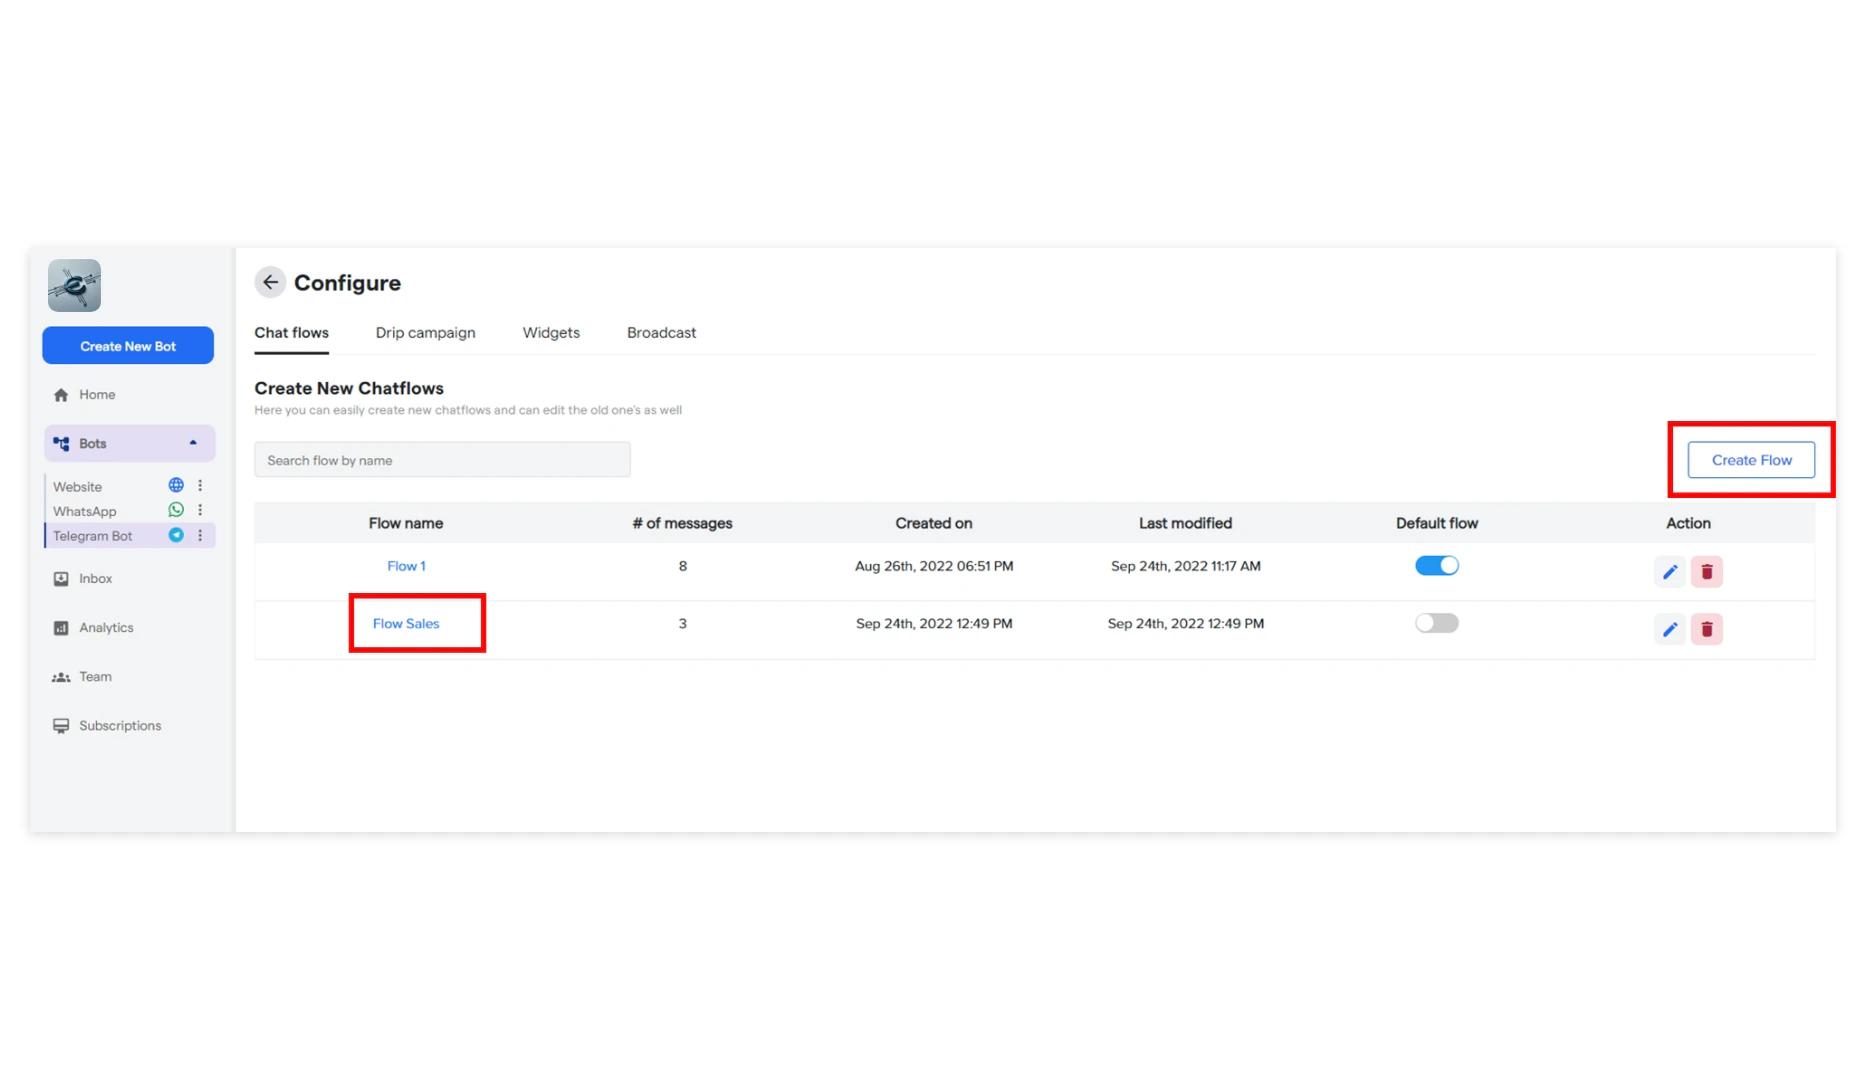
Task: Click the Inbox tray icon
Action: (x=61, y=579)
